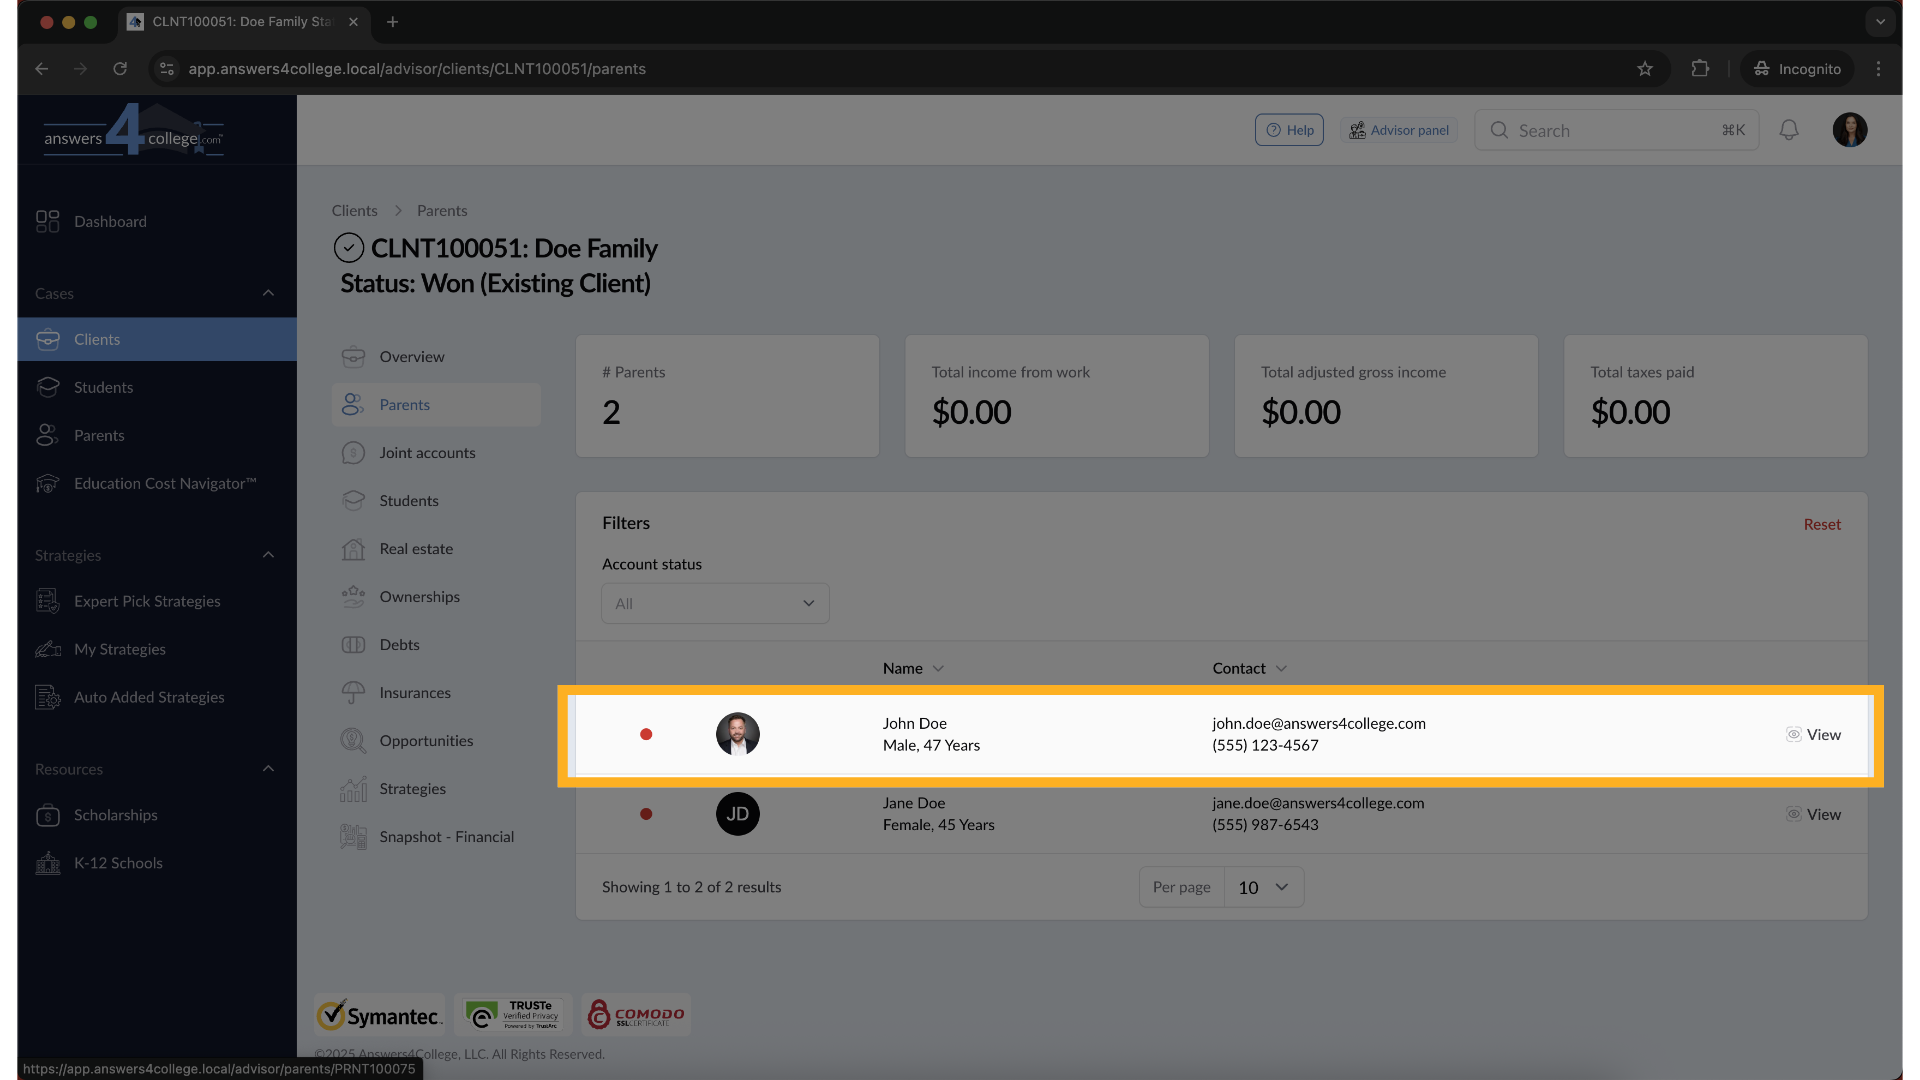This screenshot has height=1080, width=1920.
Task: Collapse the Strategies sidebar group
Action: (x=267, y=555)
